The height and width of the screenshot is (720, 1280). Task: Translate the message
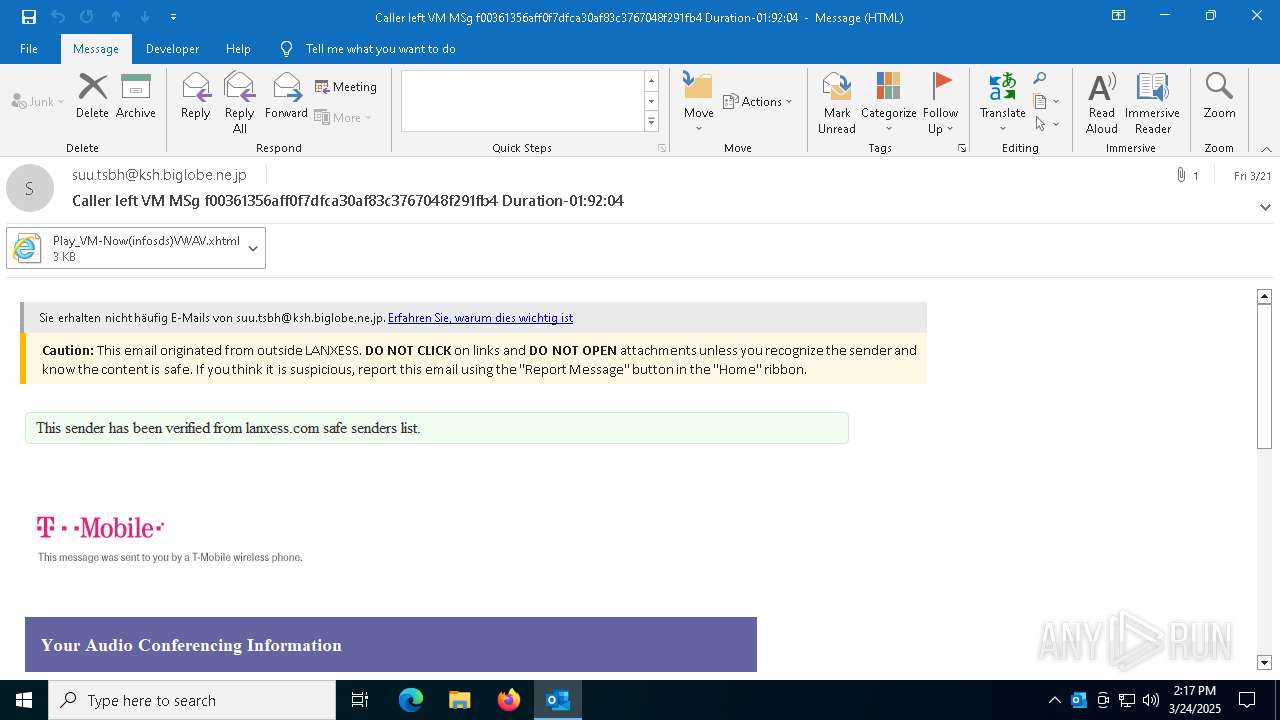pos(1002,102)
